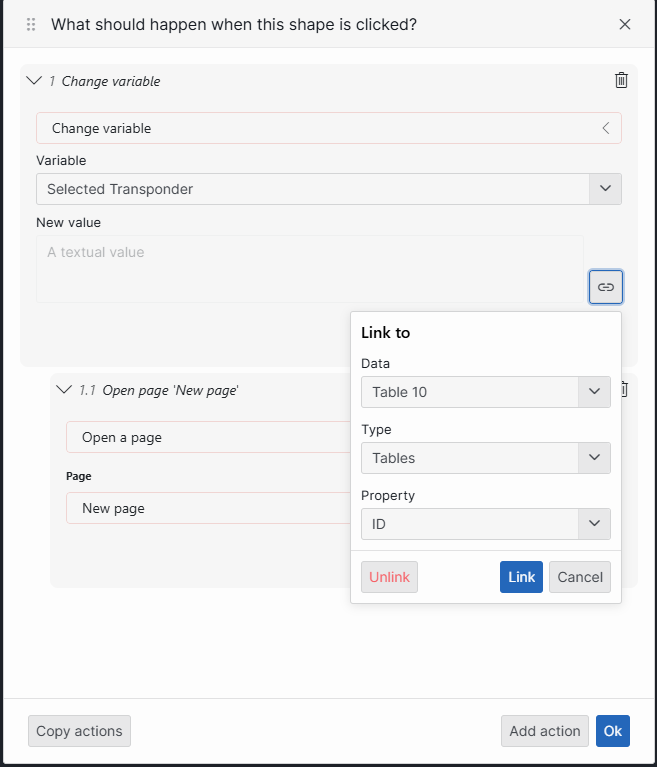Image resolution: width=657 pixels, height=767 pixels.
Task: Confirm with the blue Link button
Action: (521, 577)
